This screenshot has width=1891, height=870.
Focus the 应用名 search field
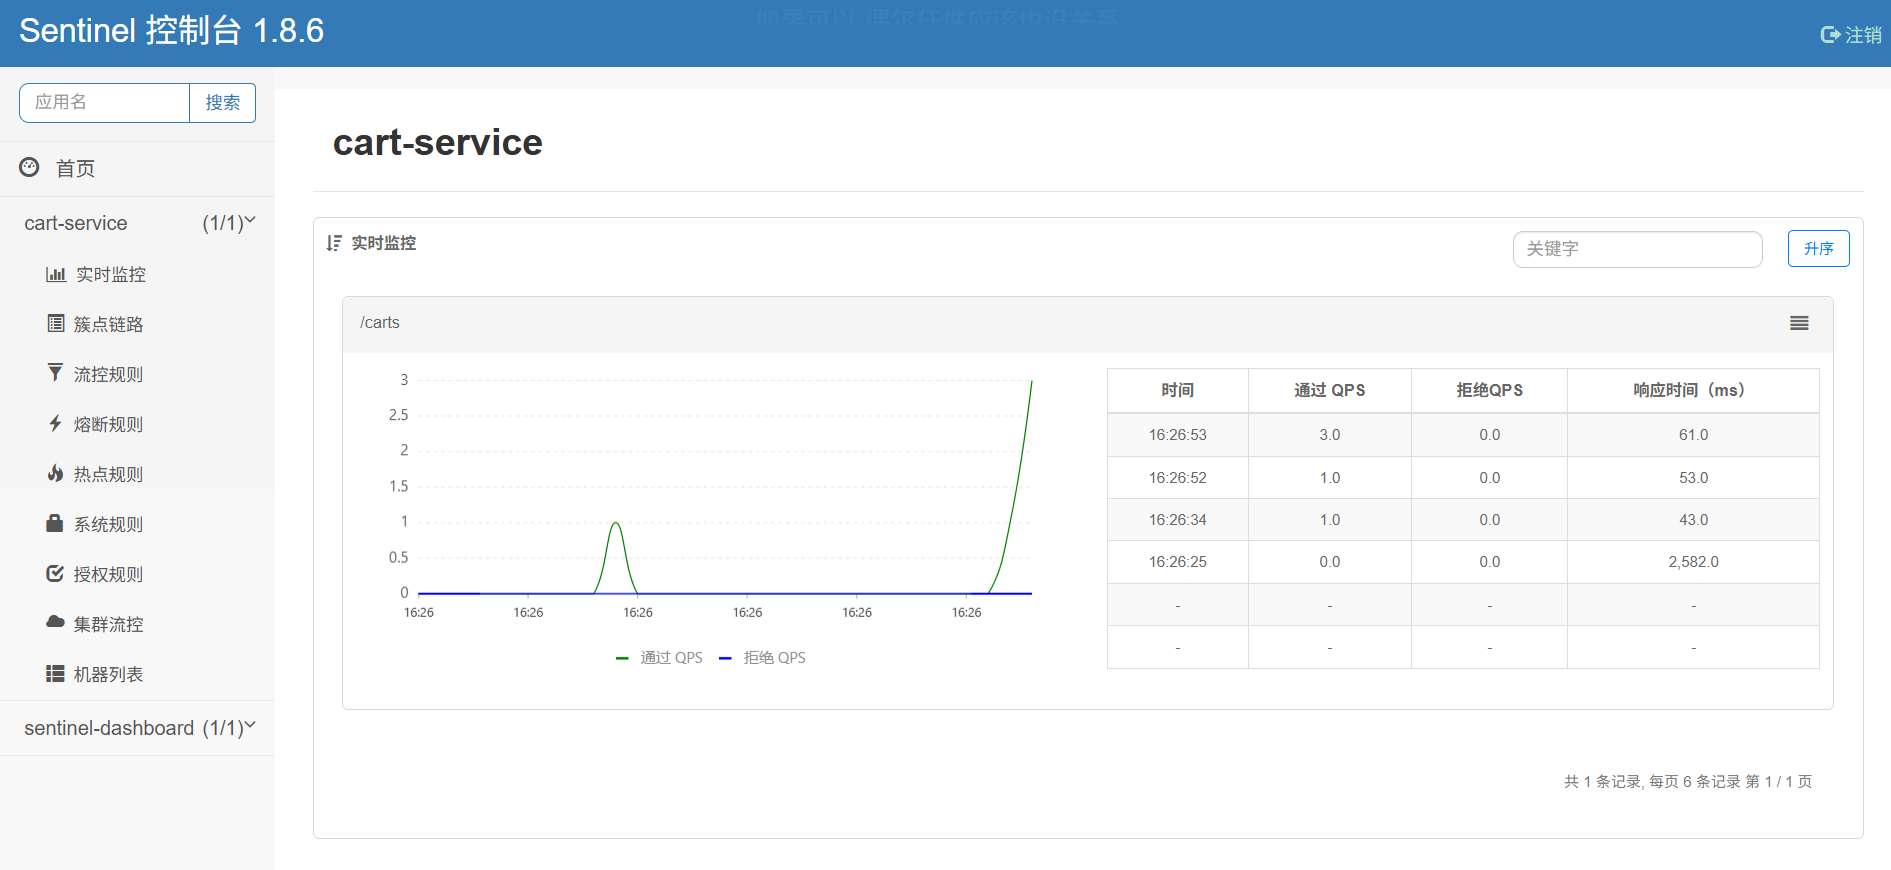(105, 103)
